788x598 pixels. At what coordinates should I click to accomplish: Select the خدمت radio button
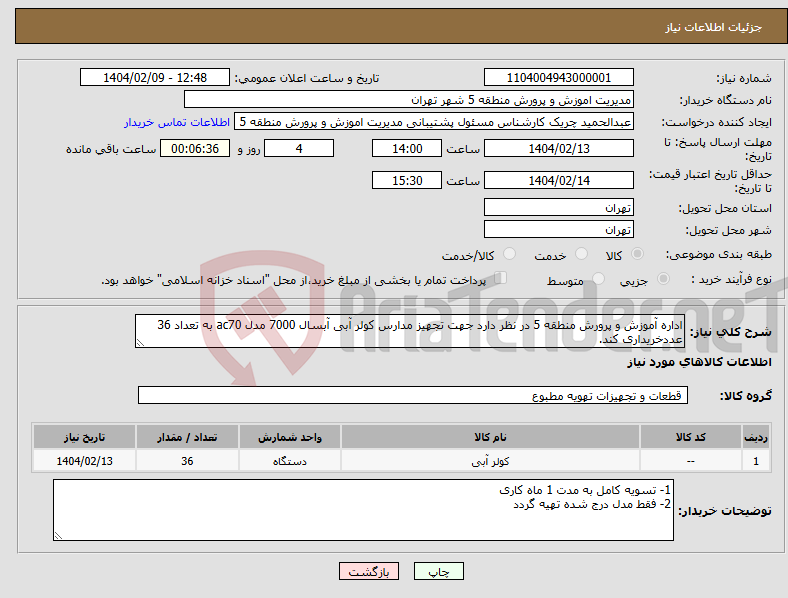(x=581, y=254)
